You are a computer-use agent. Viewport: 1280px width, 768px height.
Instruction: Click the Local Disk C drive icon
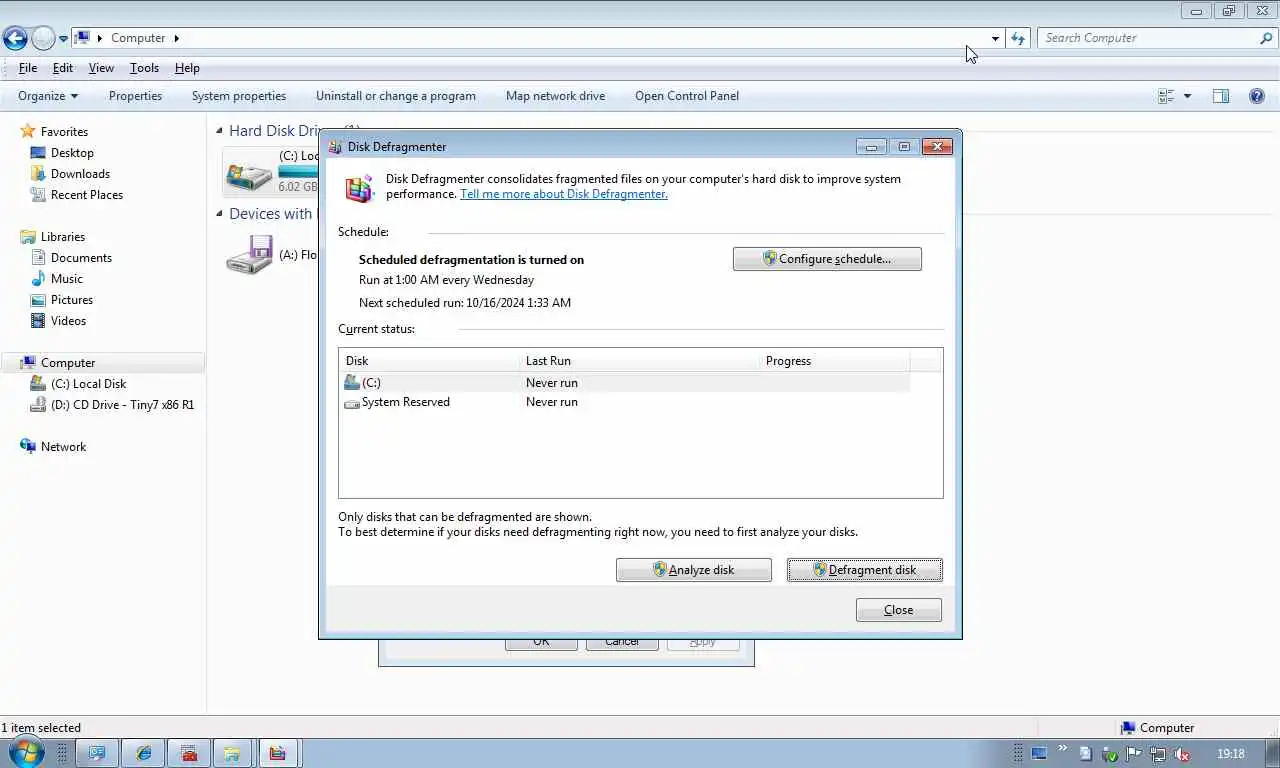(x=249, y=174)
